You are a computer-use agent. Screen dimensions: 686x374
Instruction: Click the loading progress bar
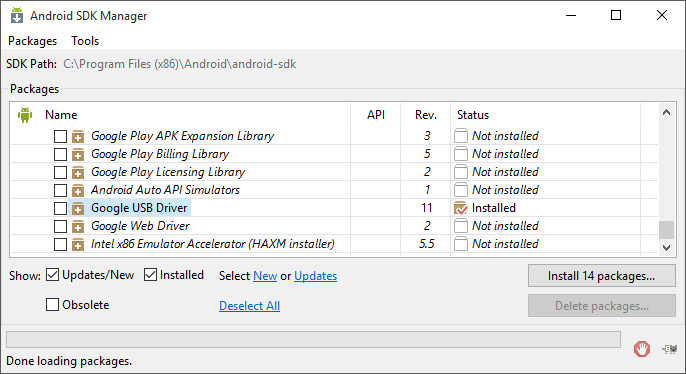[313, 339]
